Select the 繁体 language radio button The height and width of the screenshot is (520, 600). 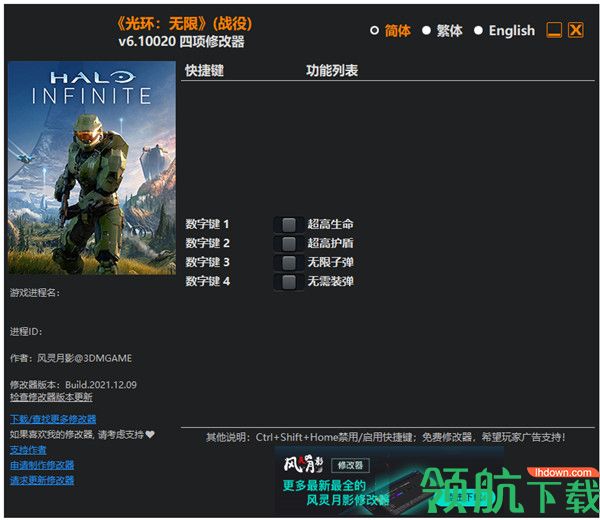pos(426,30)
